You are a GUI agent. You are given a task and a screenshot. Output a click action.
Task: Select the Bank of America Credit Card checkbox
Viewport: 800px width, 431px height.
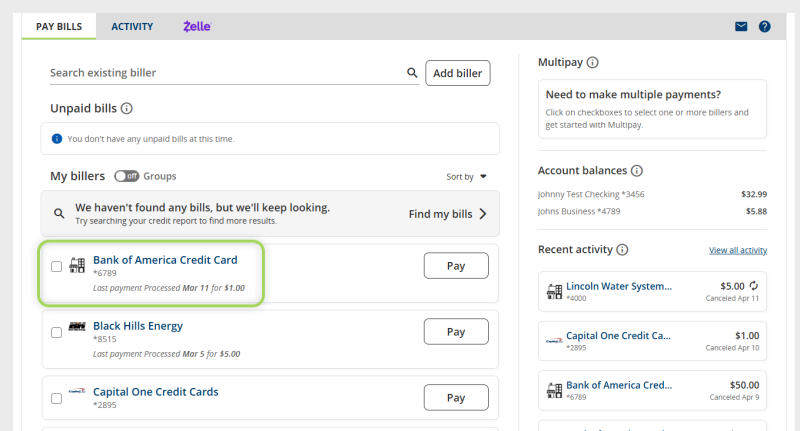coord(57,266)
